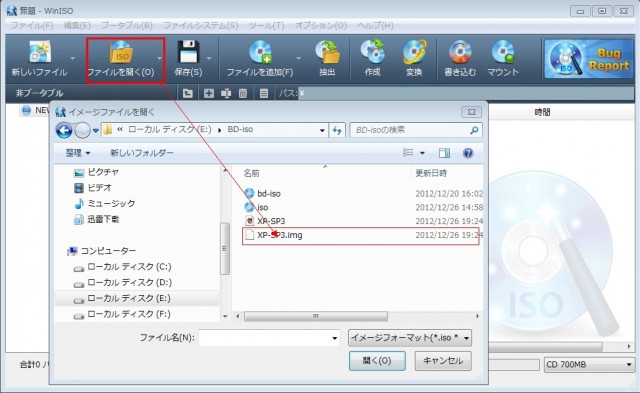The image size is (640, 393).
Task: Click the up-folder icon in path toolbar
Action: pyautogui.click(x=187, y=93)
